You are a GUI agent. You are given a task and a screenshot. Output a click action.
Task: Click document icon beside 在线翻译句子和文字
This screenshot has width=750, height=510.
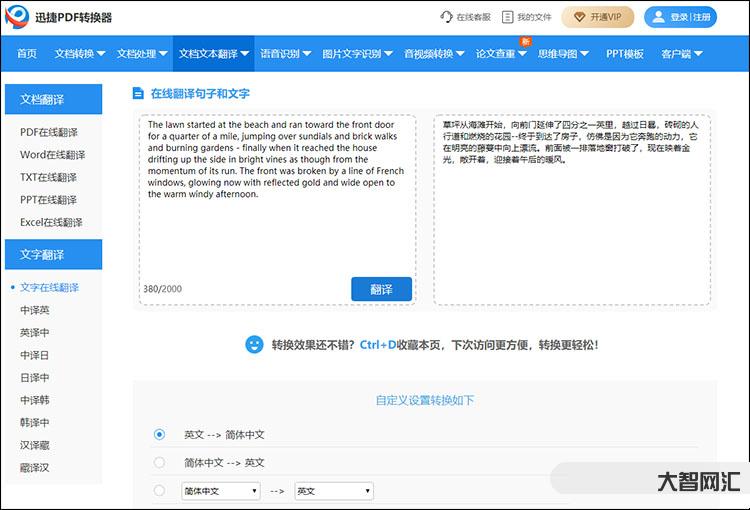[139, 94]
